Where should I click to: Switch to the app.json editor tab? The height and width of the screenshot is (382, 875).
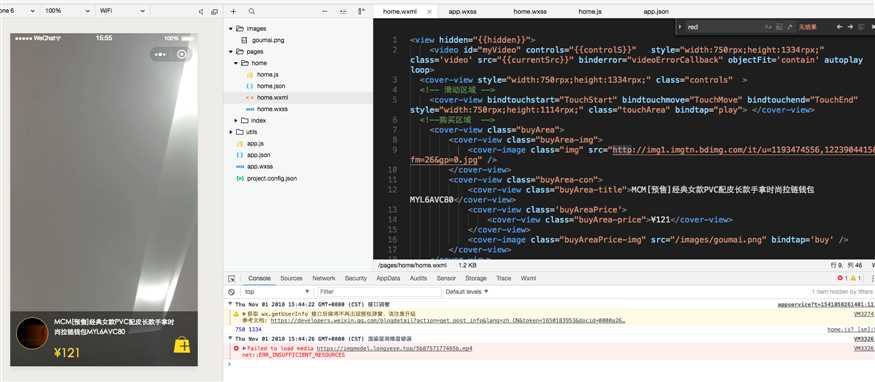click(x=656, y=11)
